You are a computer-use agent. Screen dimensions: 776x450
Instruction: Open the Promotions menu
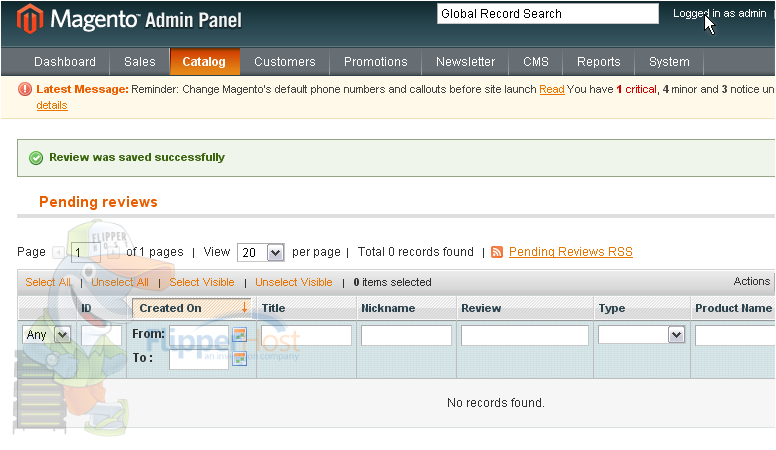click(x=376, y=62)
